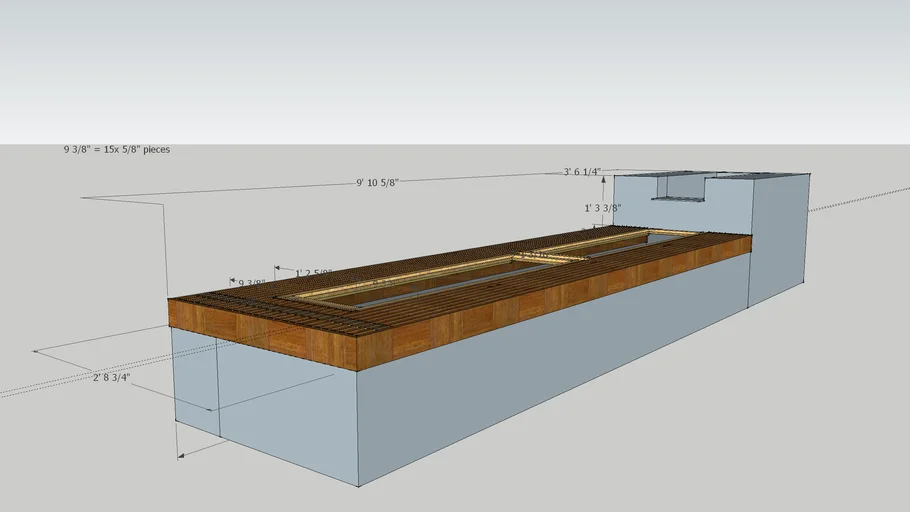The image size is (910, 512).
Task: Select the 3' 6 1/4" dimension label
Action: point(582,172)
